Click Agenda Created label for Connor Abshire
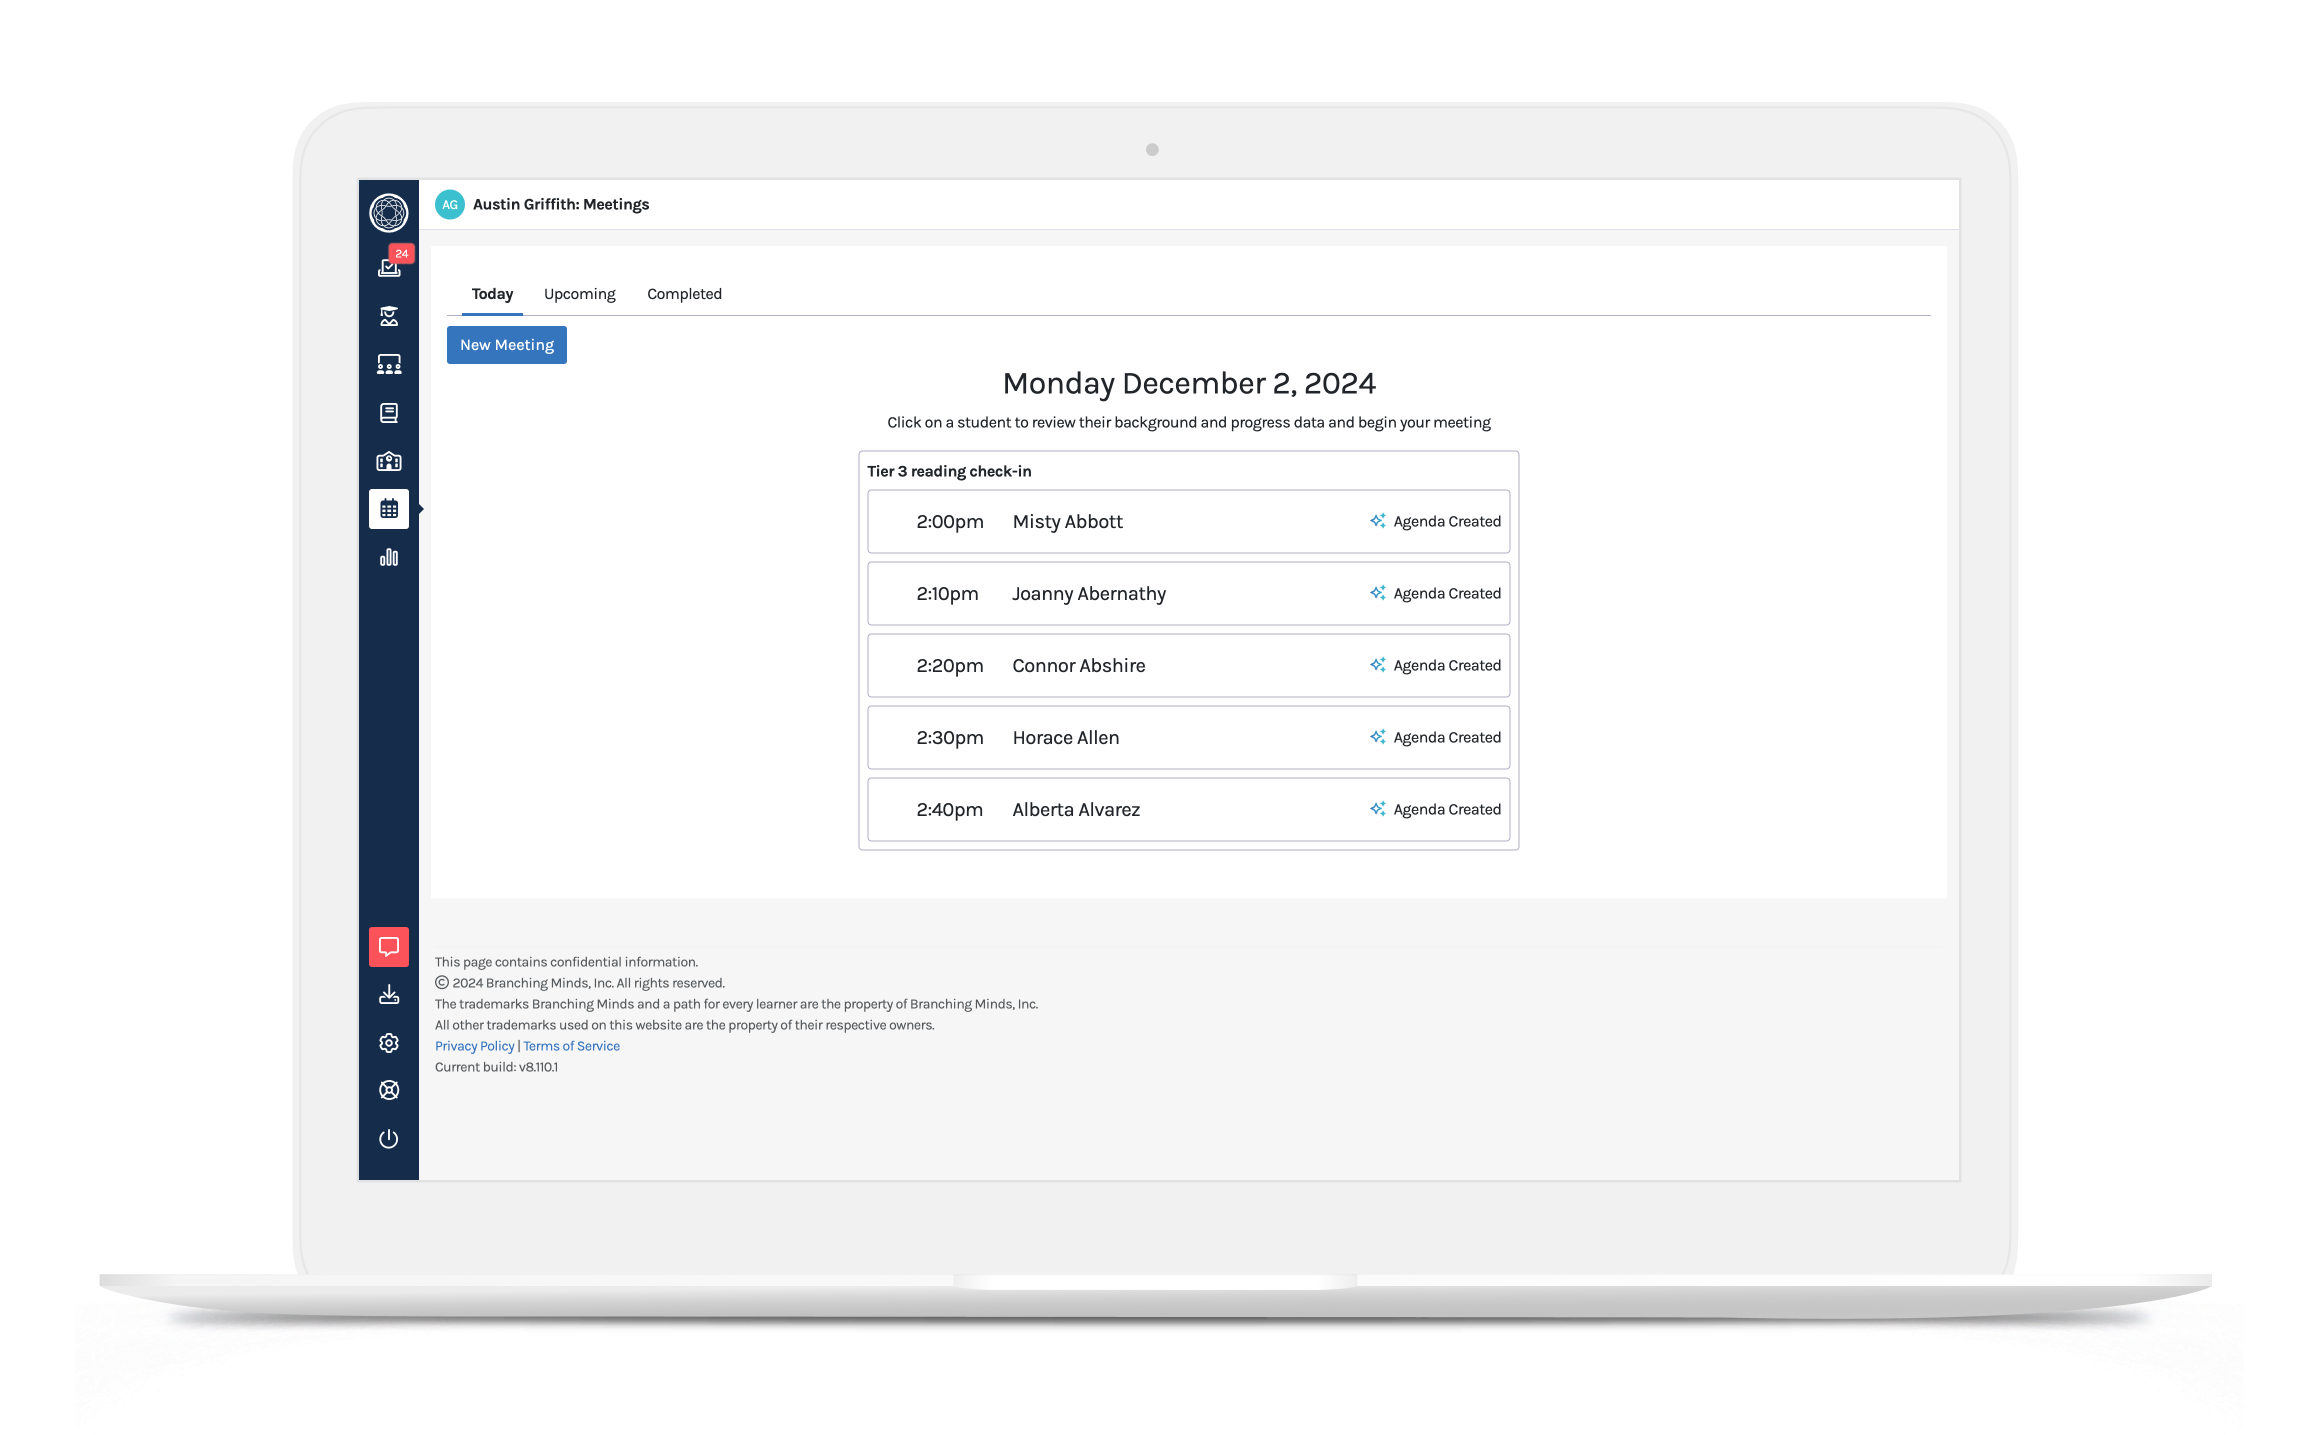This screenshot has width=2318, height=1435. (x=1447, y=666)
